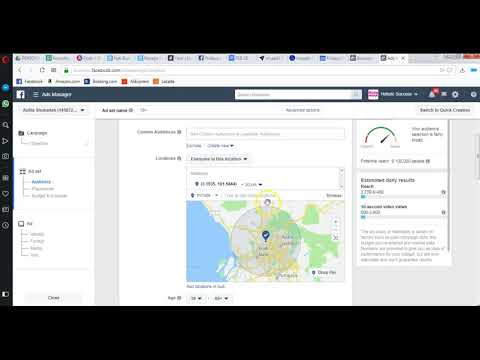Open the notifications bell icon
Screen dimensions: 480x360
pos(432,94)
